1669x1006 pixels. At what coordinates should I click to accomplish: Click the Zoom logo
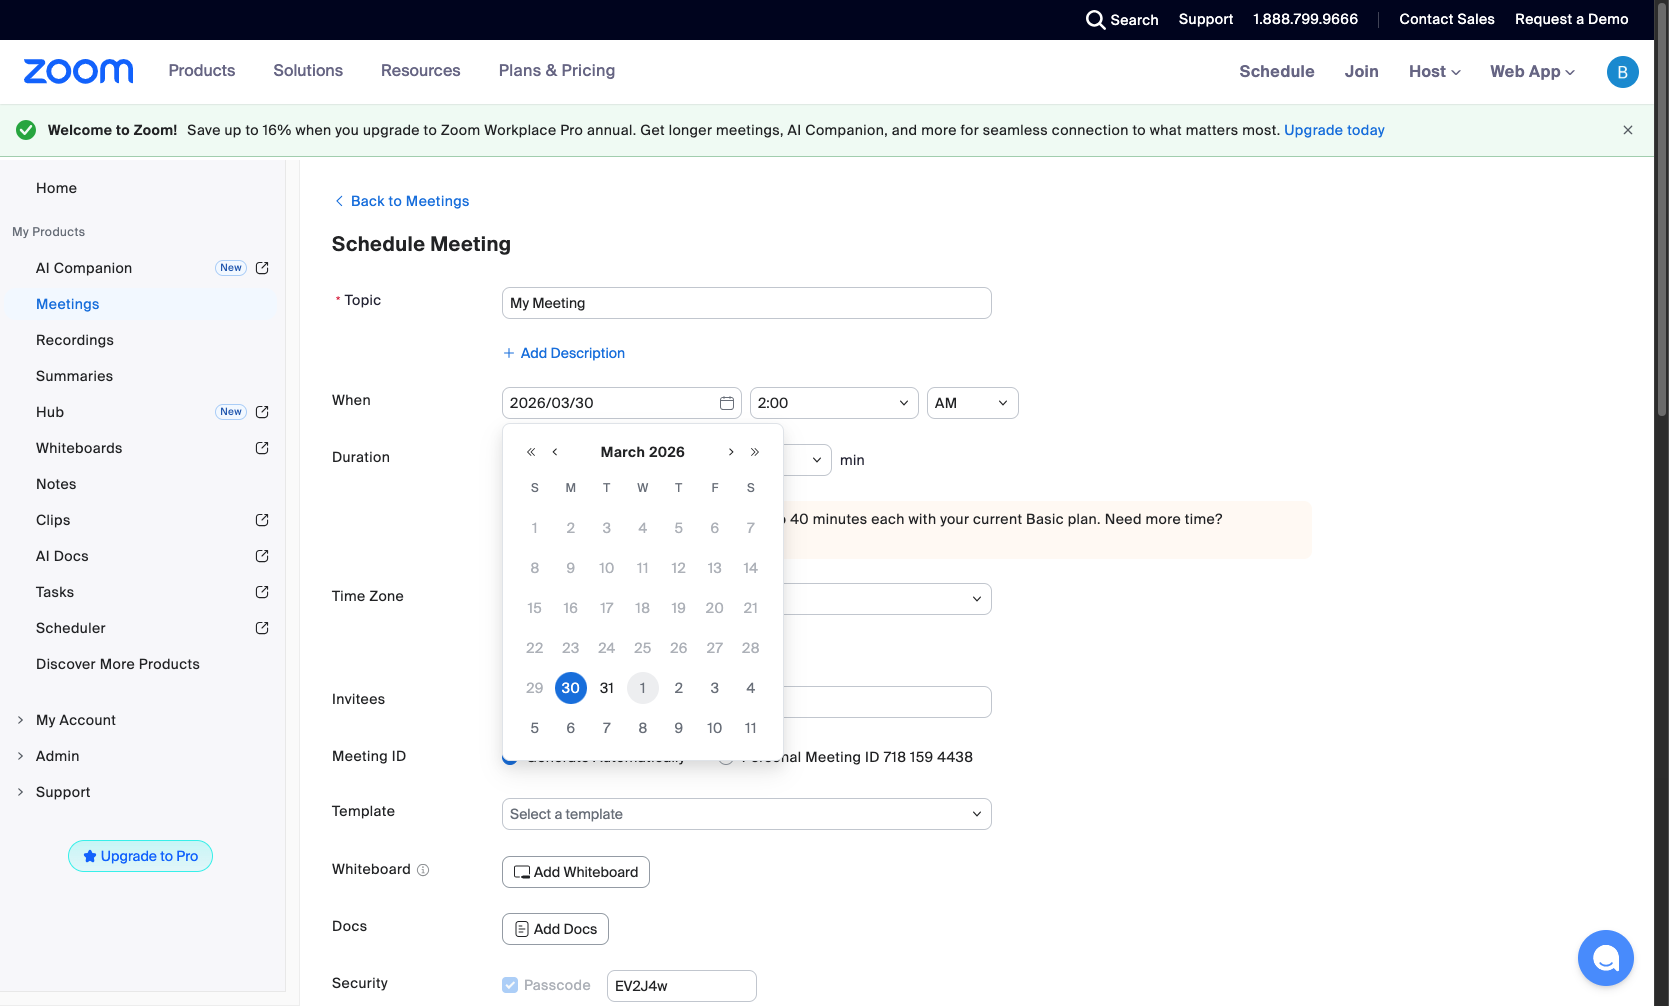click(x=78, y=71)
